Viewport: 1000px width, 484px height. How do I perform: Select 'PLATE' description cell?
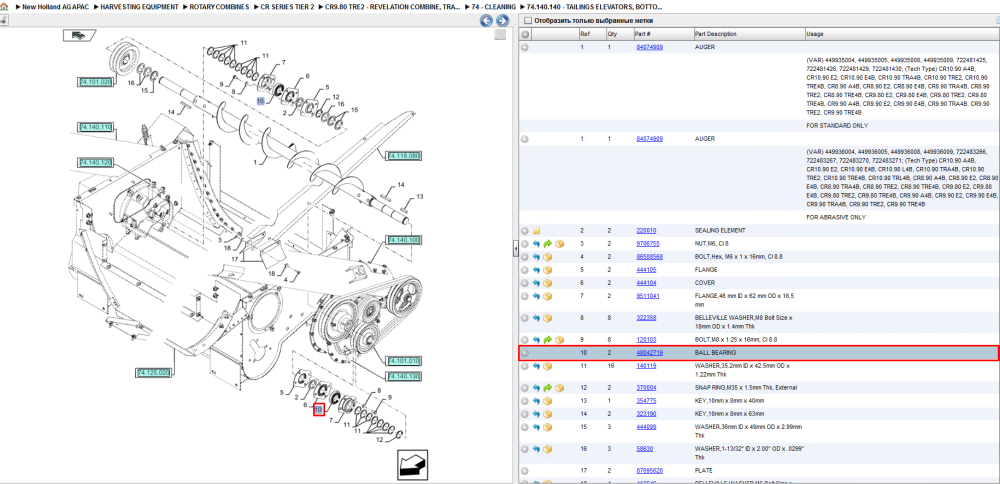pos(703,471)
